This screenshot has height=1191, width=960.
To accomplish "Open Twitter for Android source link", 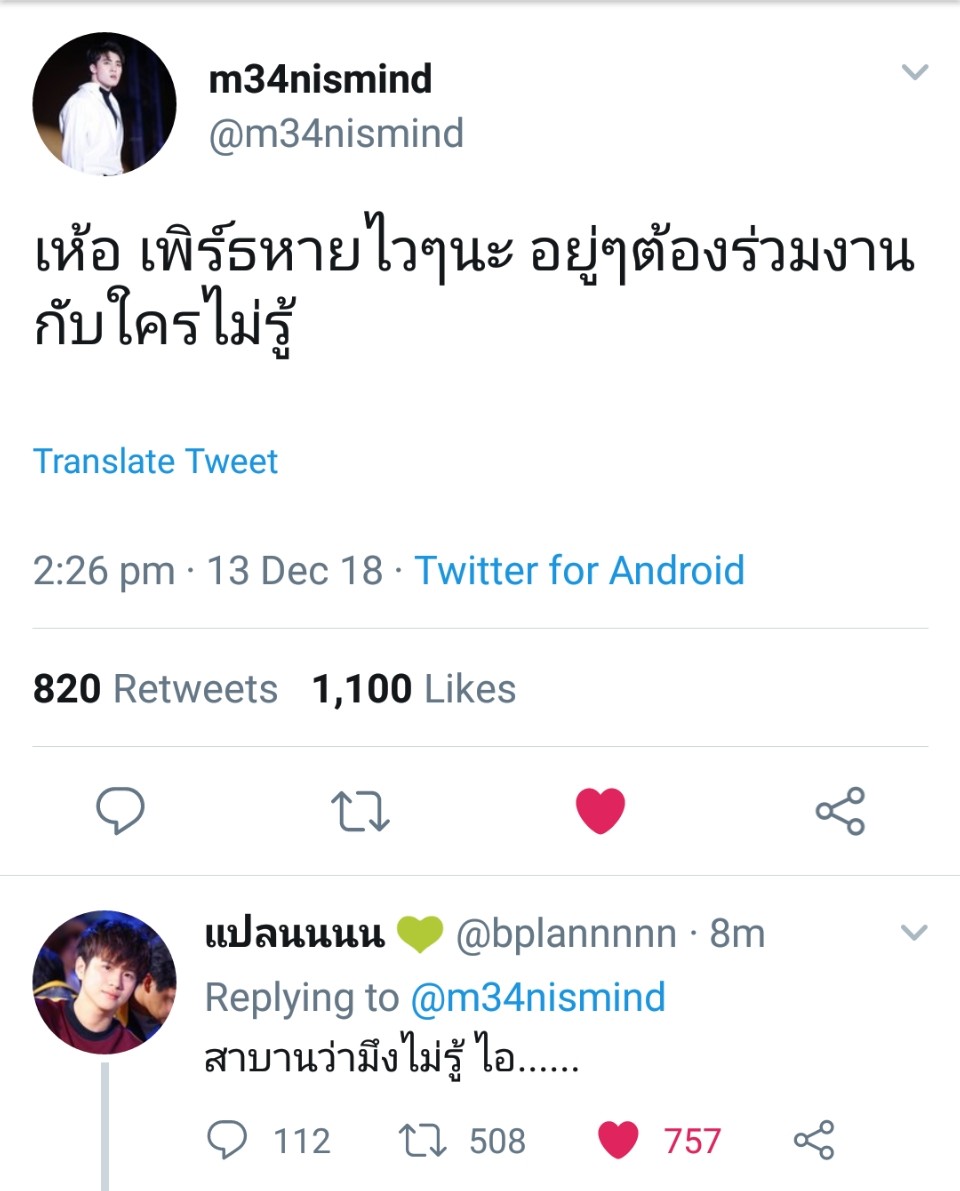I will 580,570.
